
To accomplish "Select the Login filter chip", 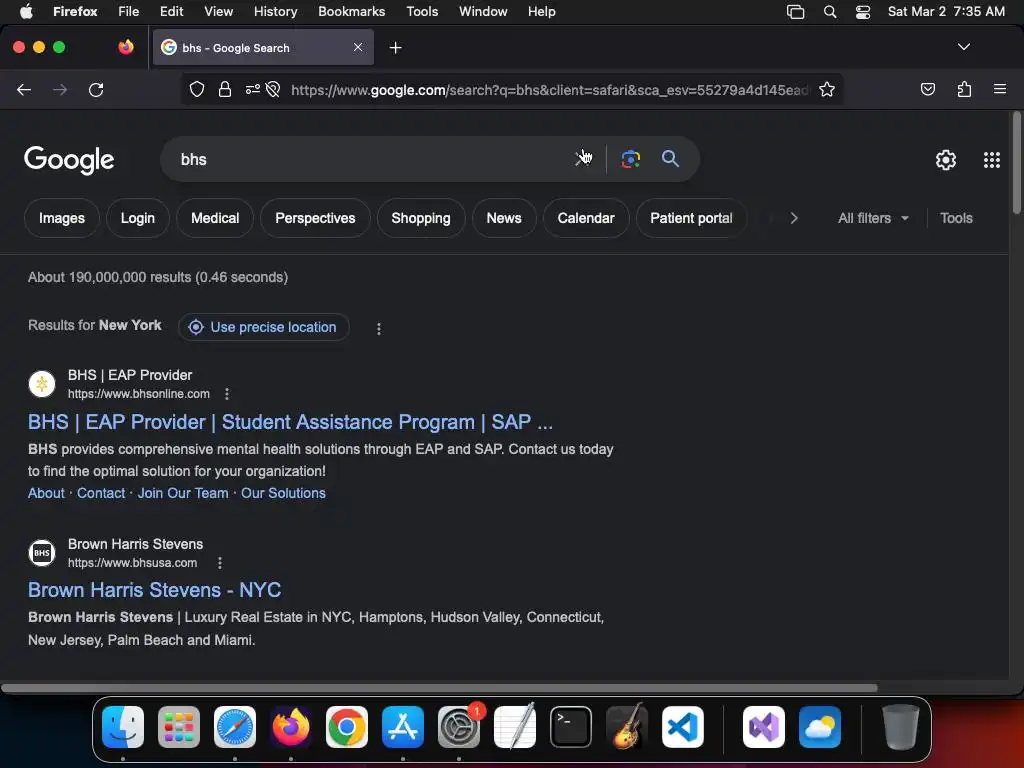I will 138,218.
